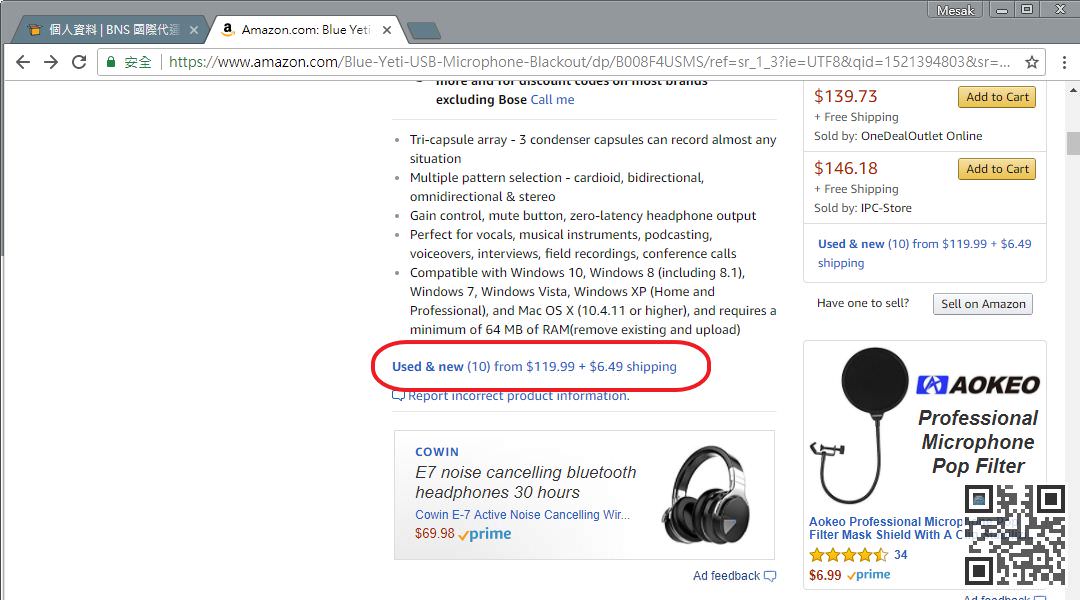Bookmark this page with the star icon
This screenshot has height=600, width=1080.
pos(1032,62)
